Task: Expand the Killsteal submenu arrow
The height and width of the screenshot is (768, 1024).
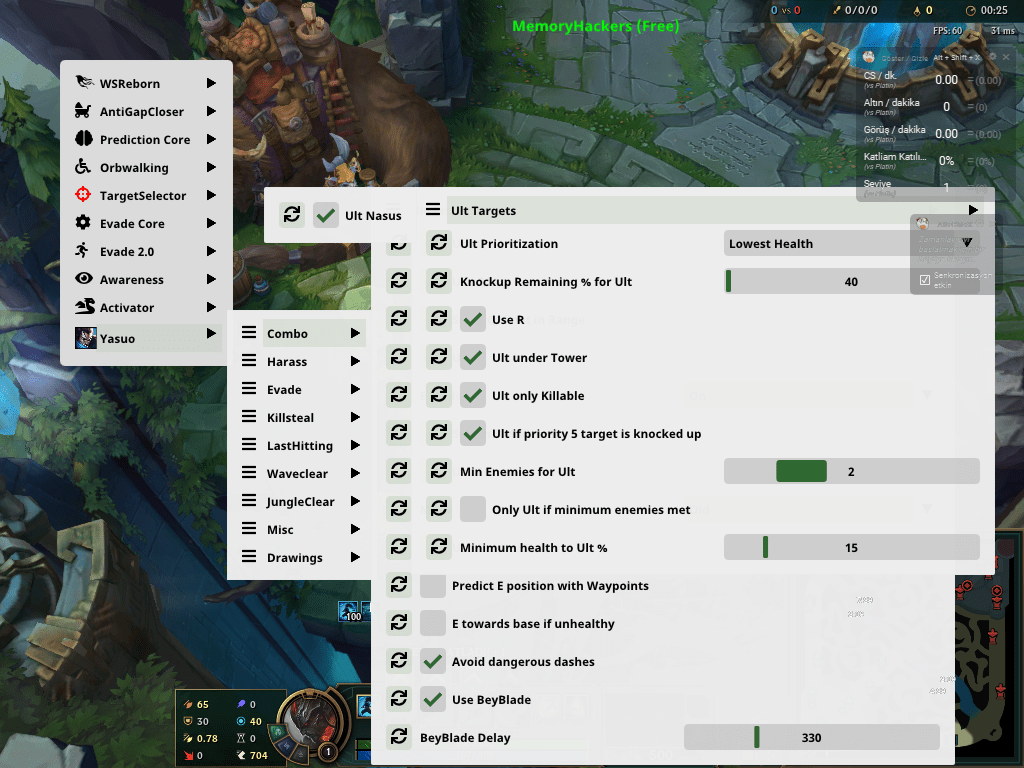Action: (355, 417)
